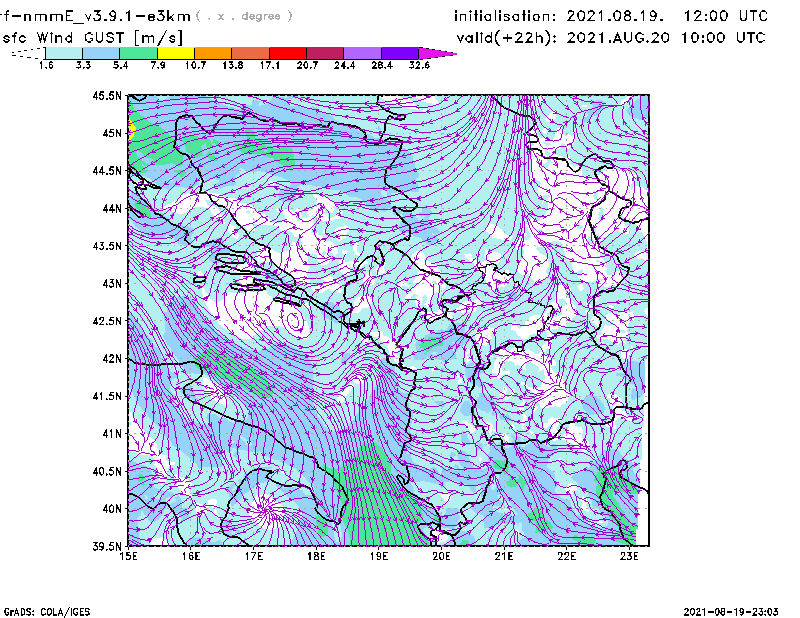Click the 43.5N latitude label
Image resolution: width=800 pixels, height=618 pixels.
[x=107, y=246]
